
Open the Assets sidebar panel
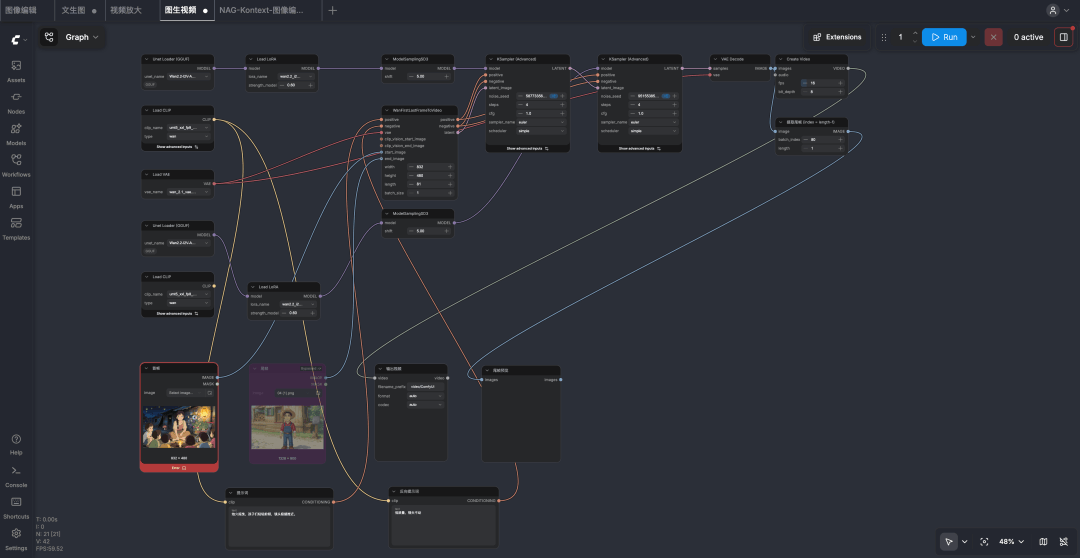[16, 71]
